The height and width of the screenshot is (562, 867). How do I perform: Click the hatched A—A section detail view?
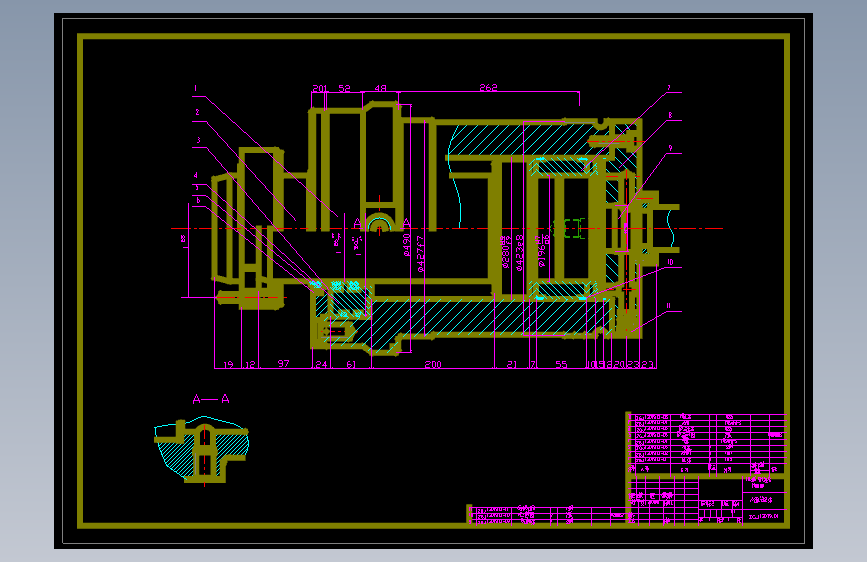tap(201, 450)
